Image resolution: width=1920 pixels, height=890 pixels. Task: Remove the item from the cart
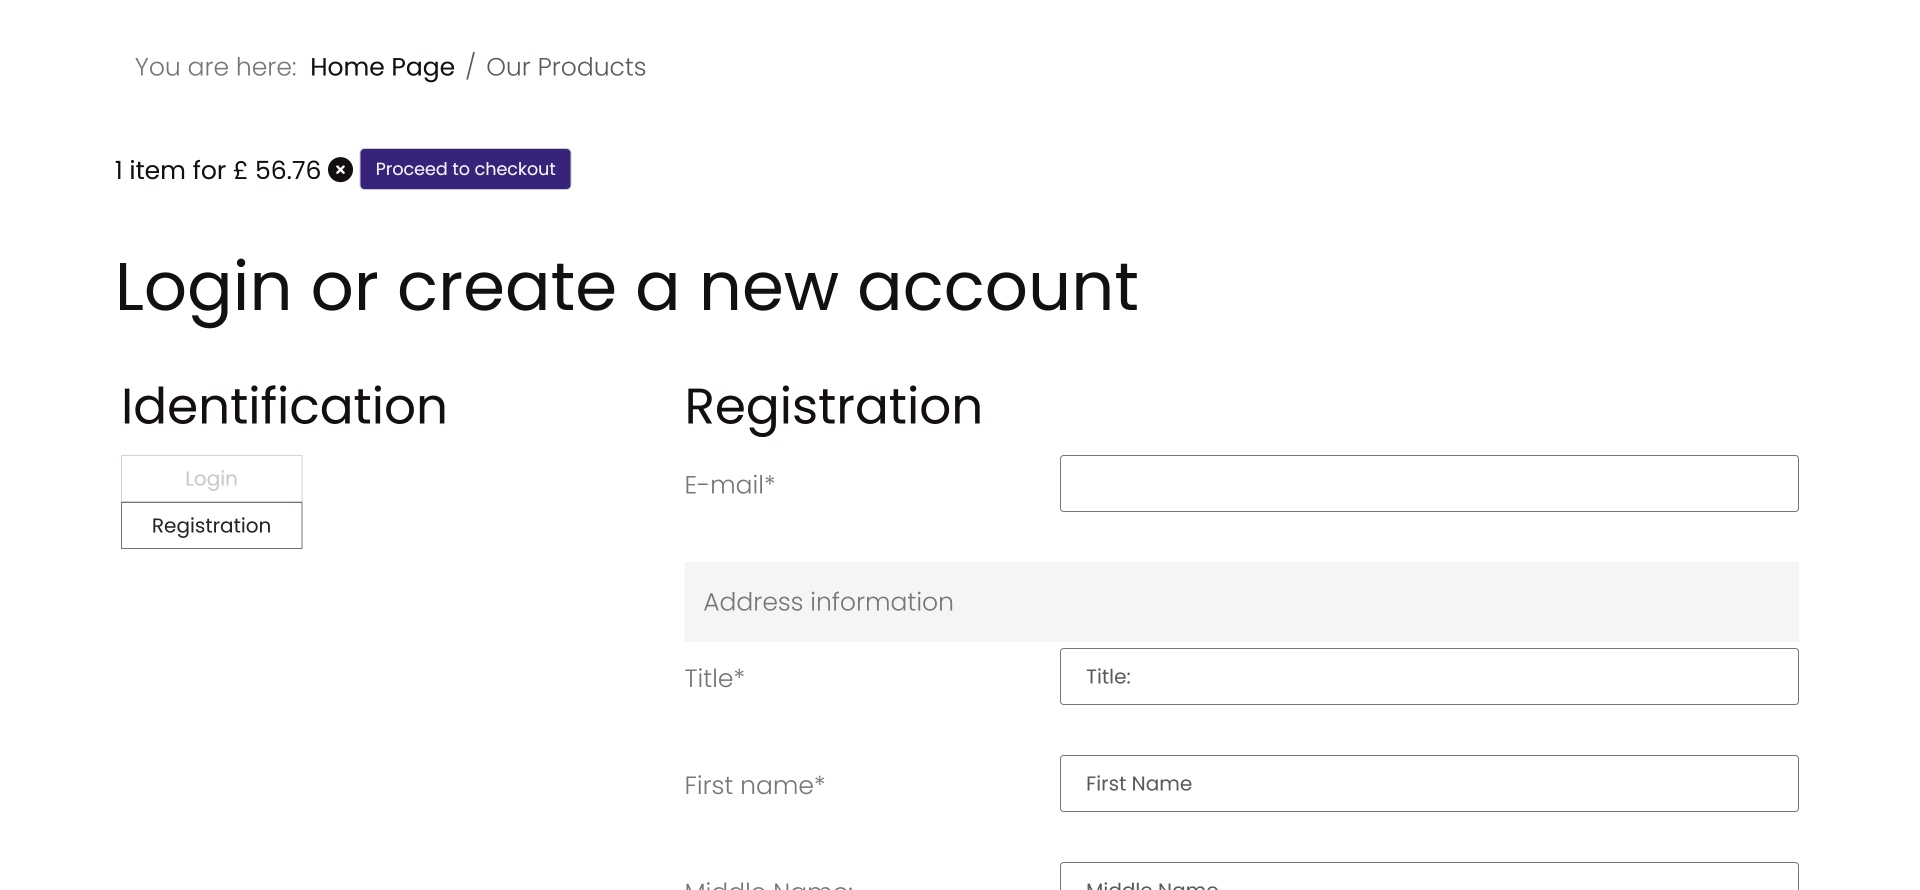tap(341, 170)
